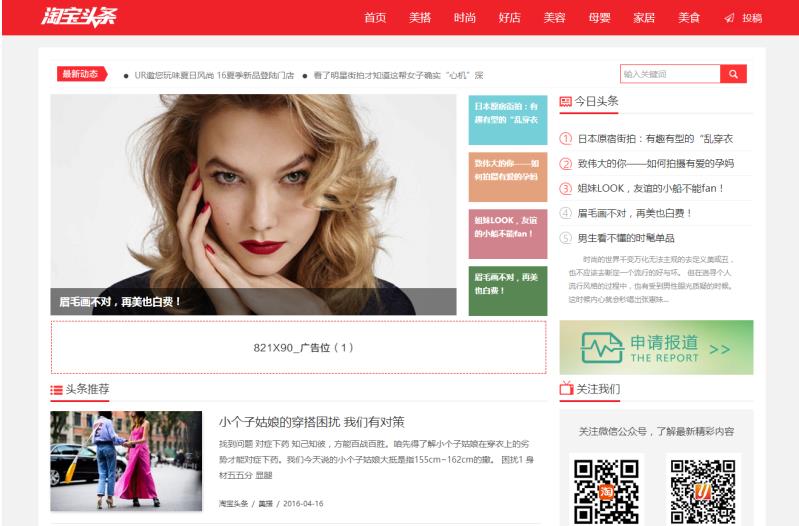Open the 申请报道 THE REPORT banner

(656, 348)
